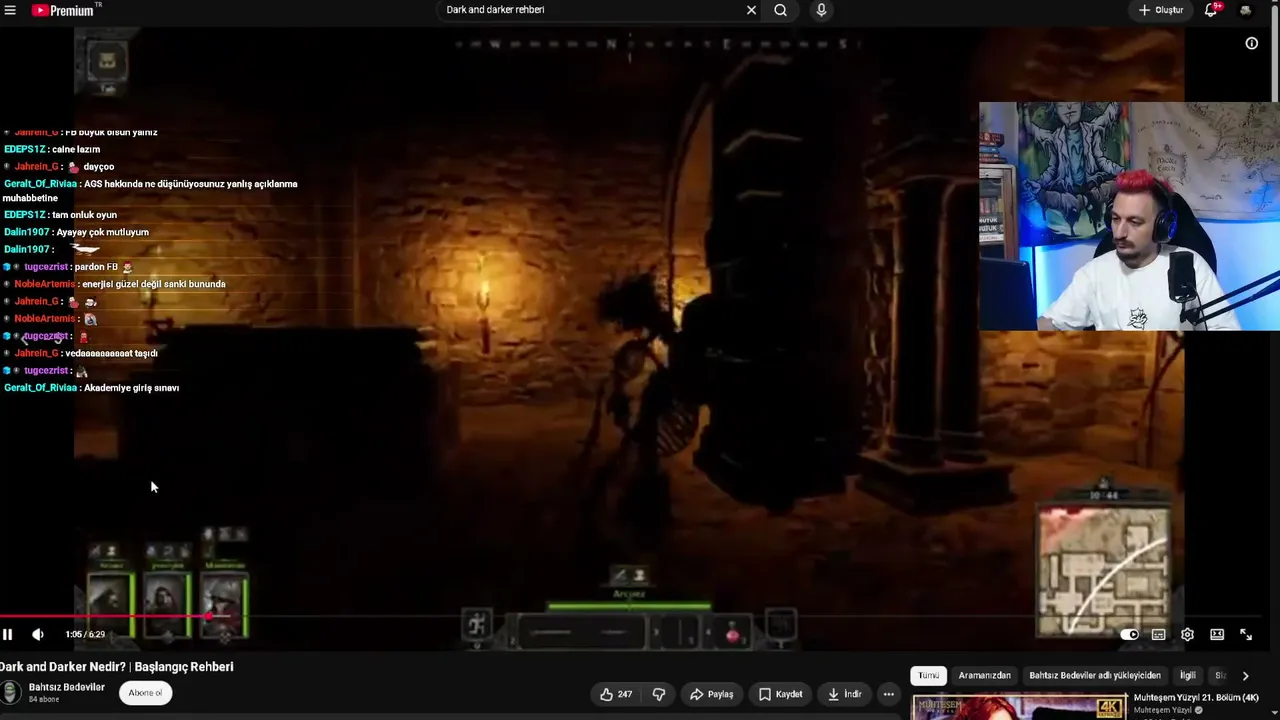Open the account avatar menu
This screenshot has height=720, width=1280.
(x=1245, y=10)
